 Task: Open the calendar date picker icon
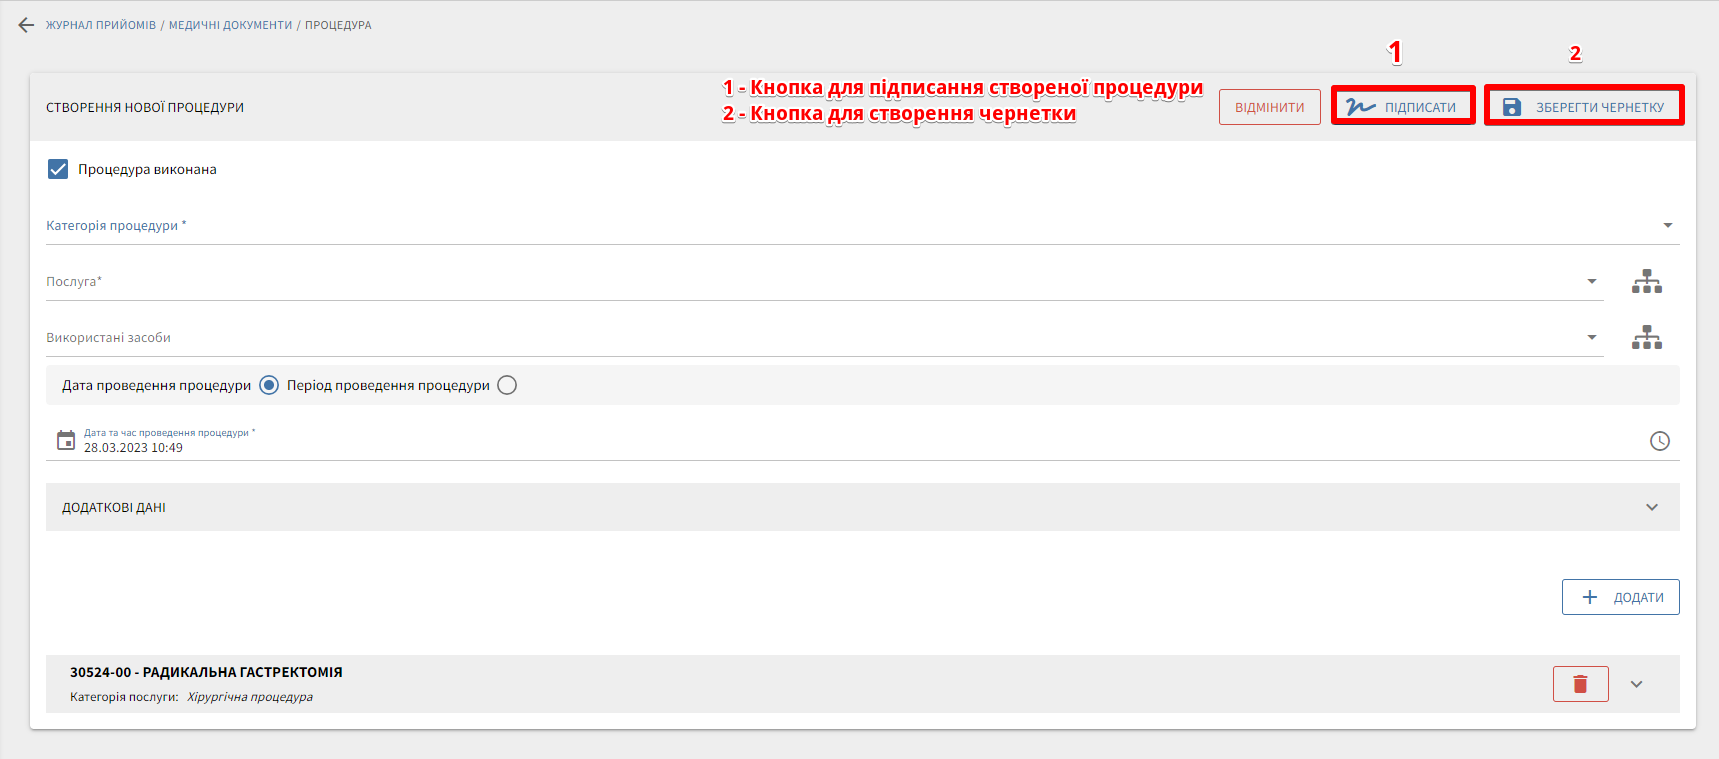(66, 440)
